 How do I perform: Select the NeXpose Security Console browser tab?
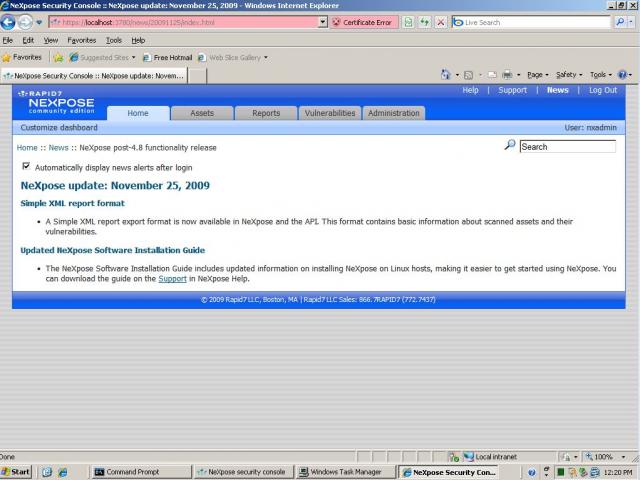tap(94, 76)
